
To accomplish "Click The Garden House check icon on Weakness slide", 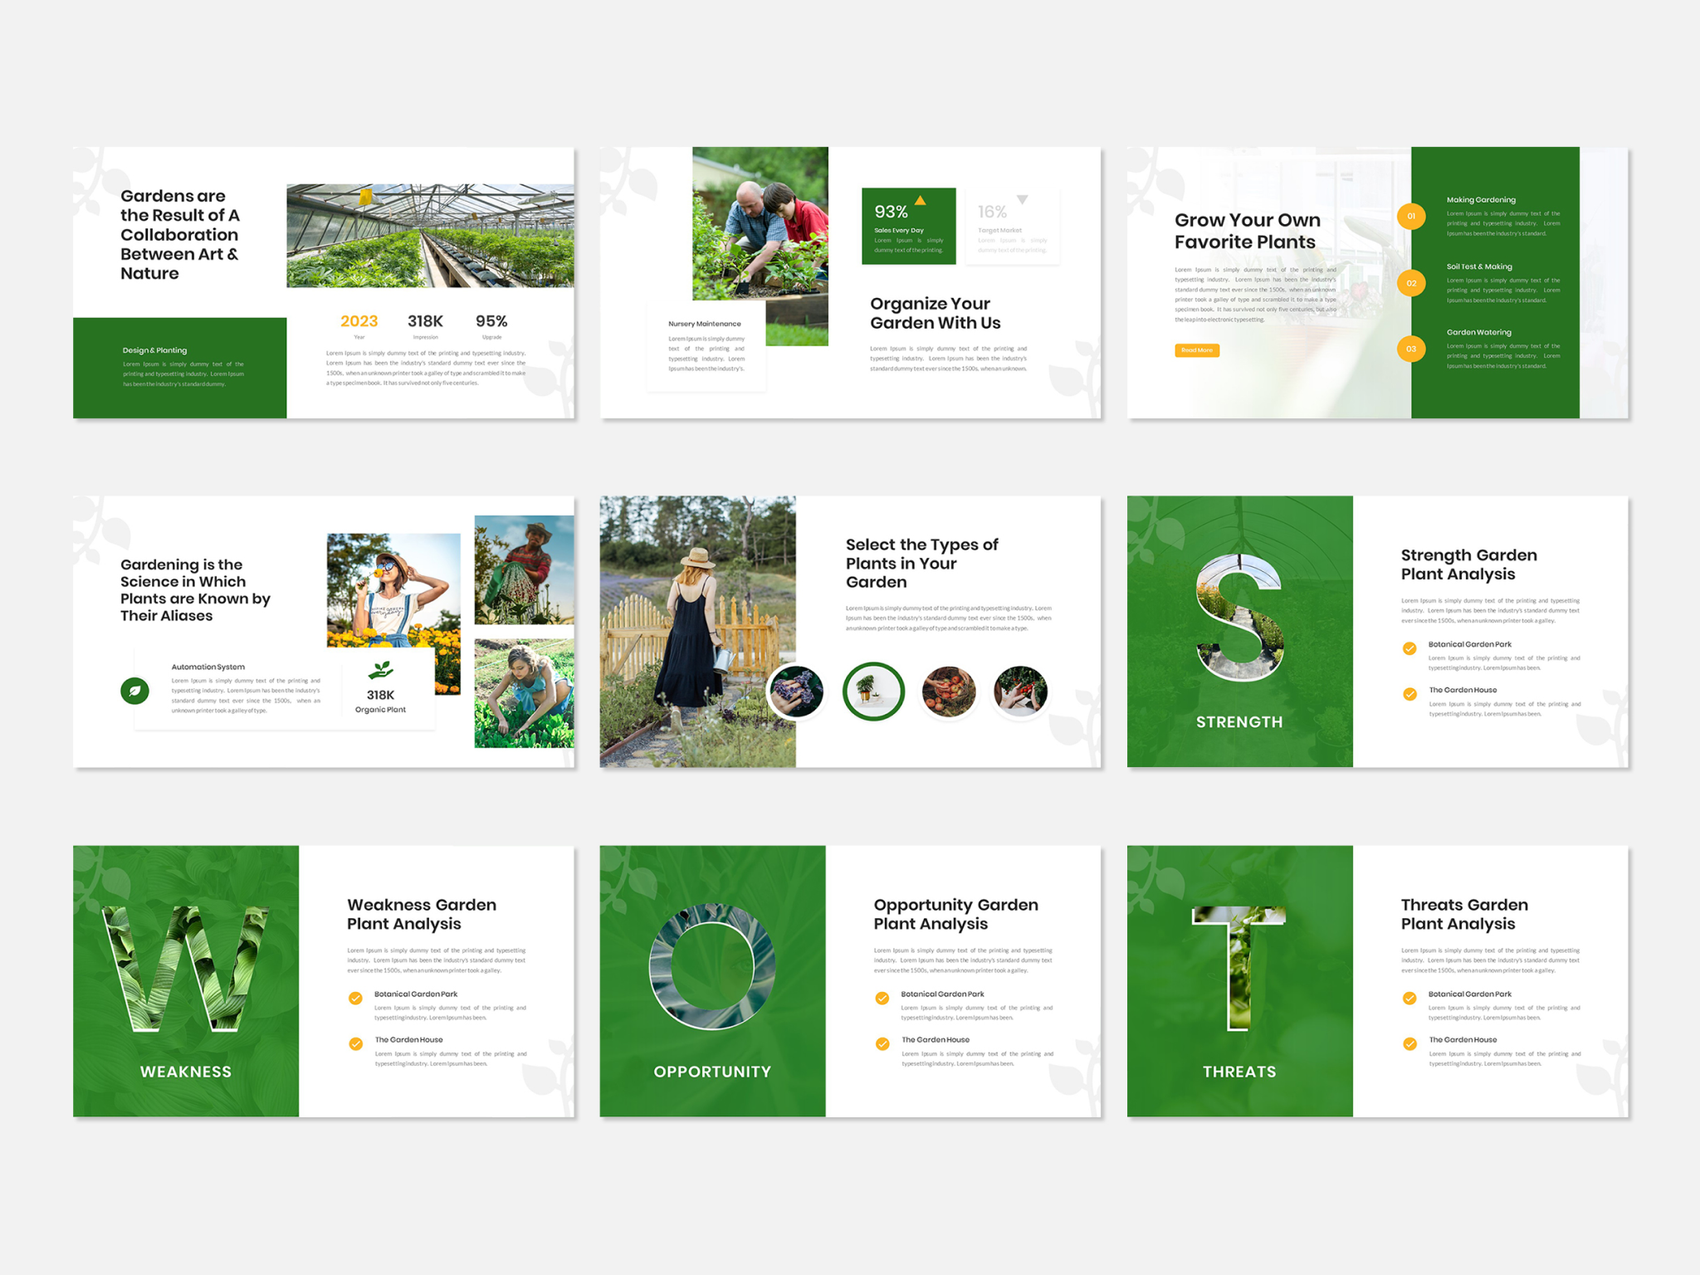I will click(x=355, y=1044).
